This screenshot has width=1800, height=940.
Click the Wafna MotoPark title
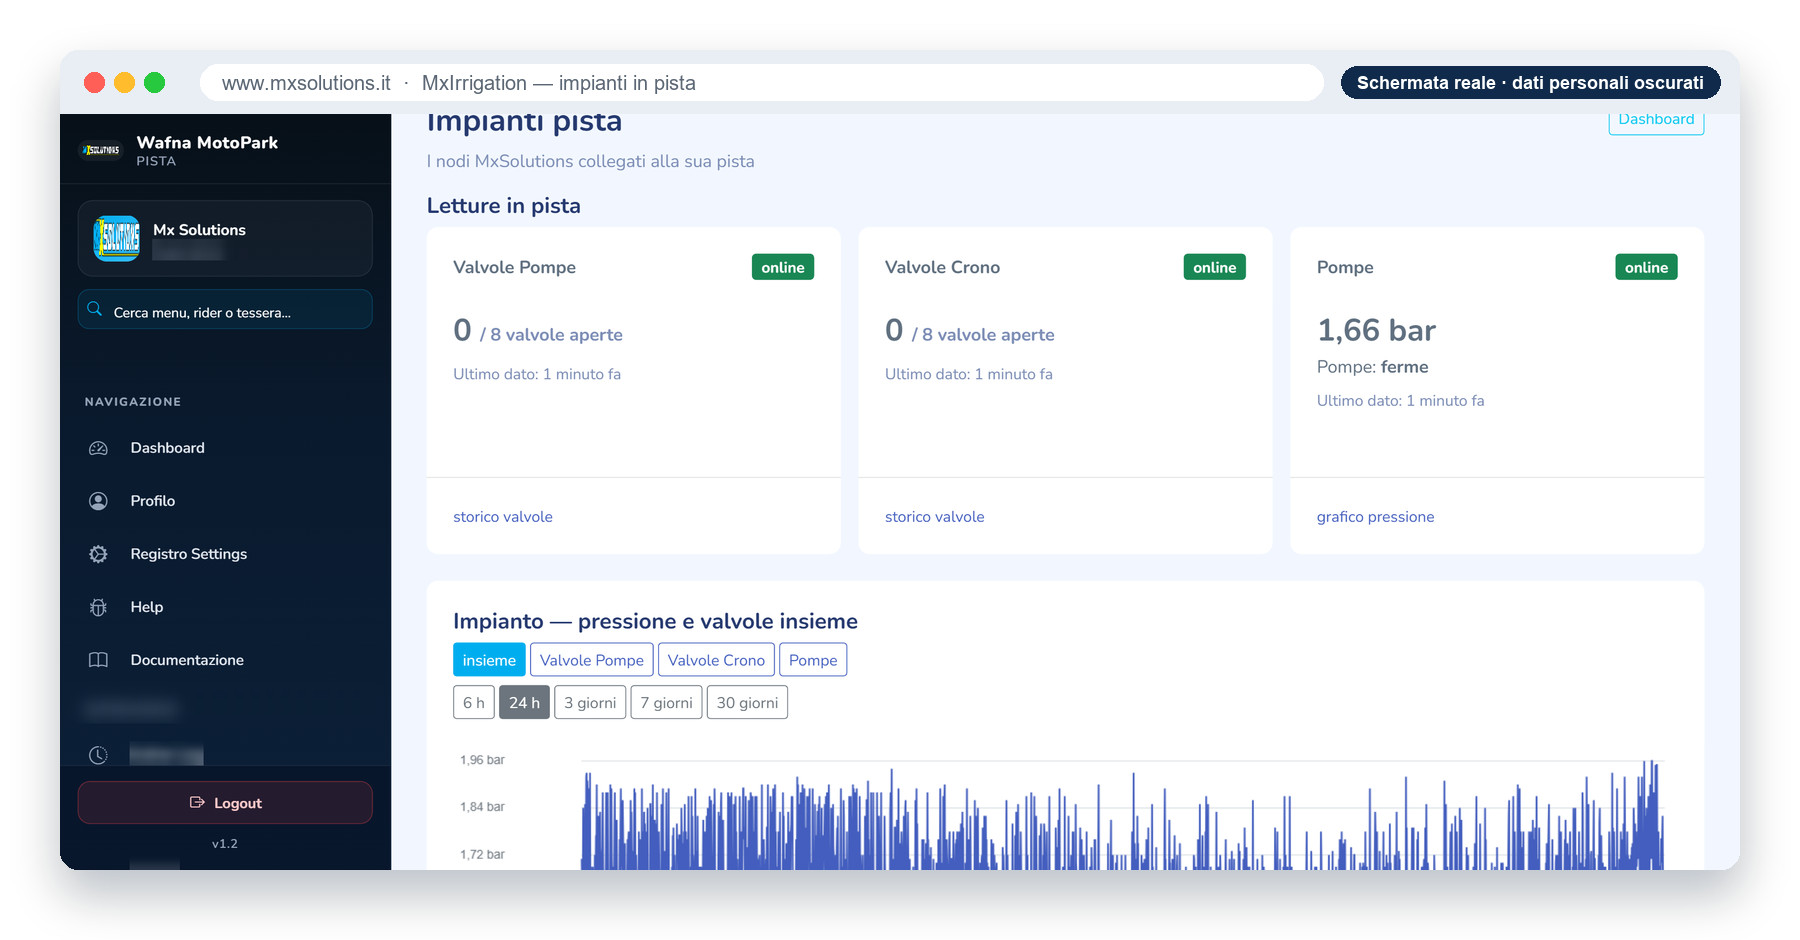tap(207, 143)
